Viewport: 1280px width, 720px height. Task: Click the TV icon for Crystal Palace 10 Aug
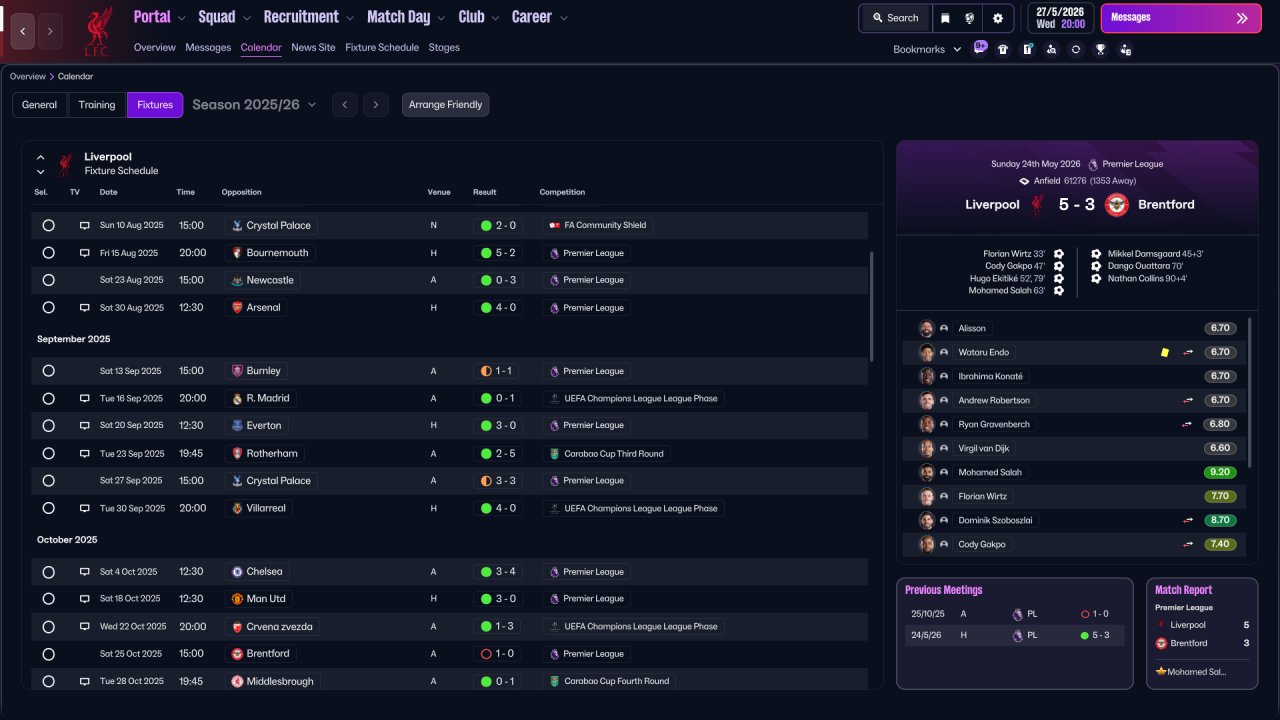point(85,226)
